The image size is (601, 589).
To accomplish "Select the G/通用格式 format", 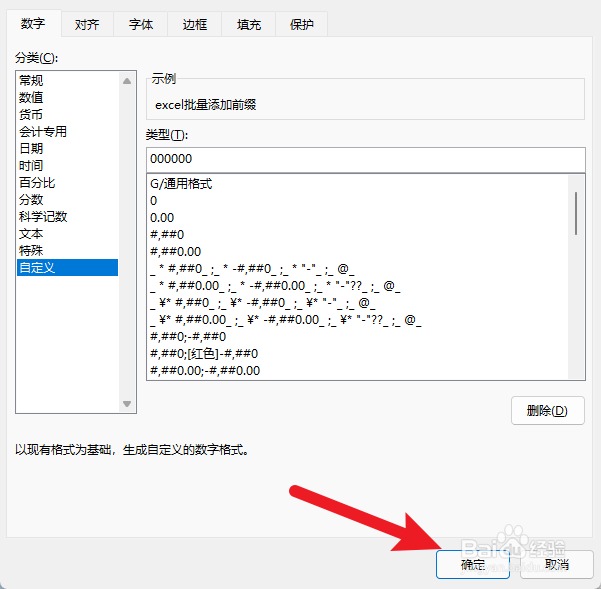I will coord(358,184).
